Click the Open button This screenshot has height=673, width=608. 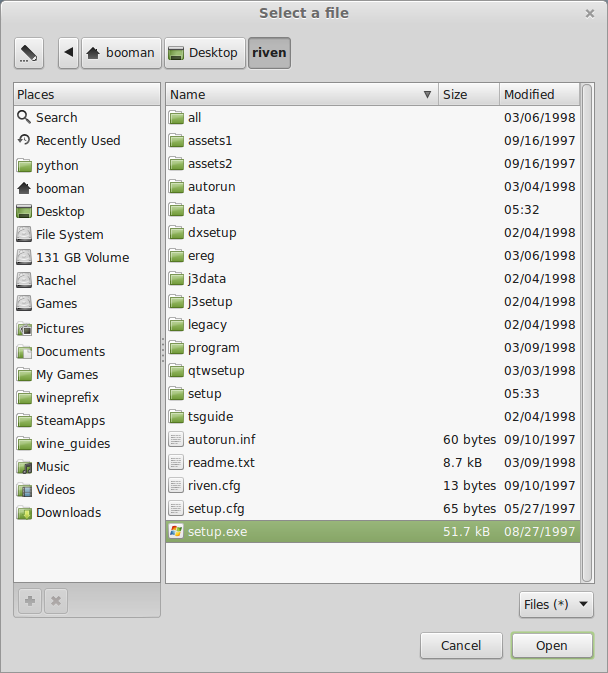552,646
